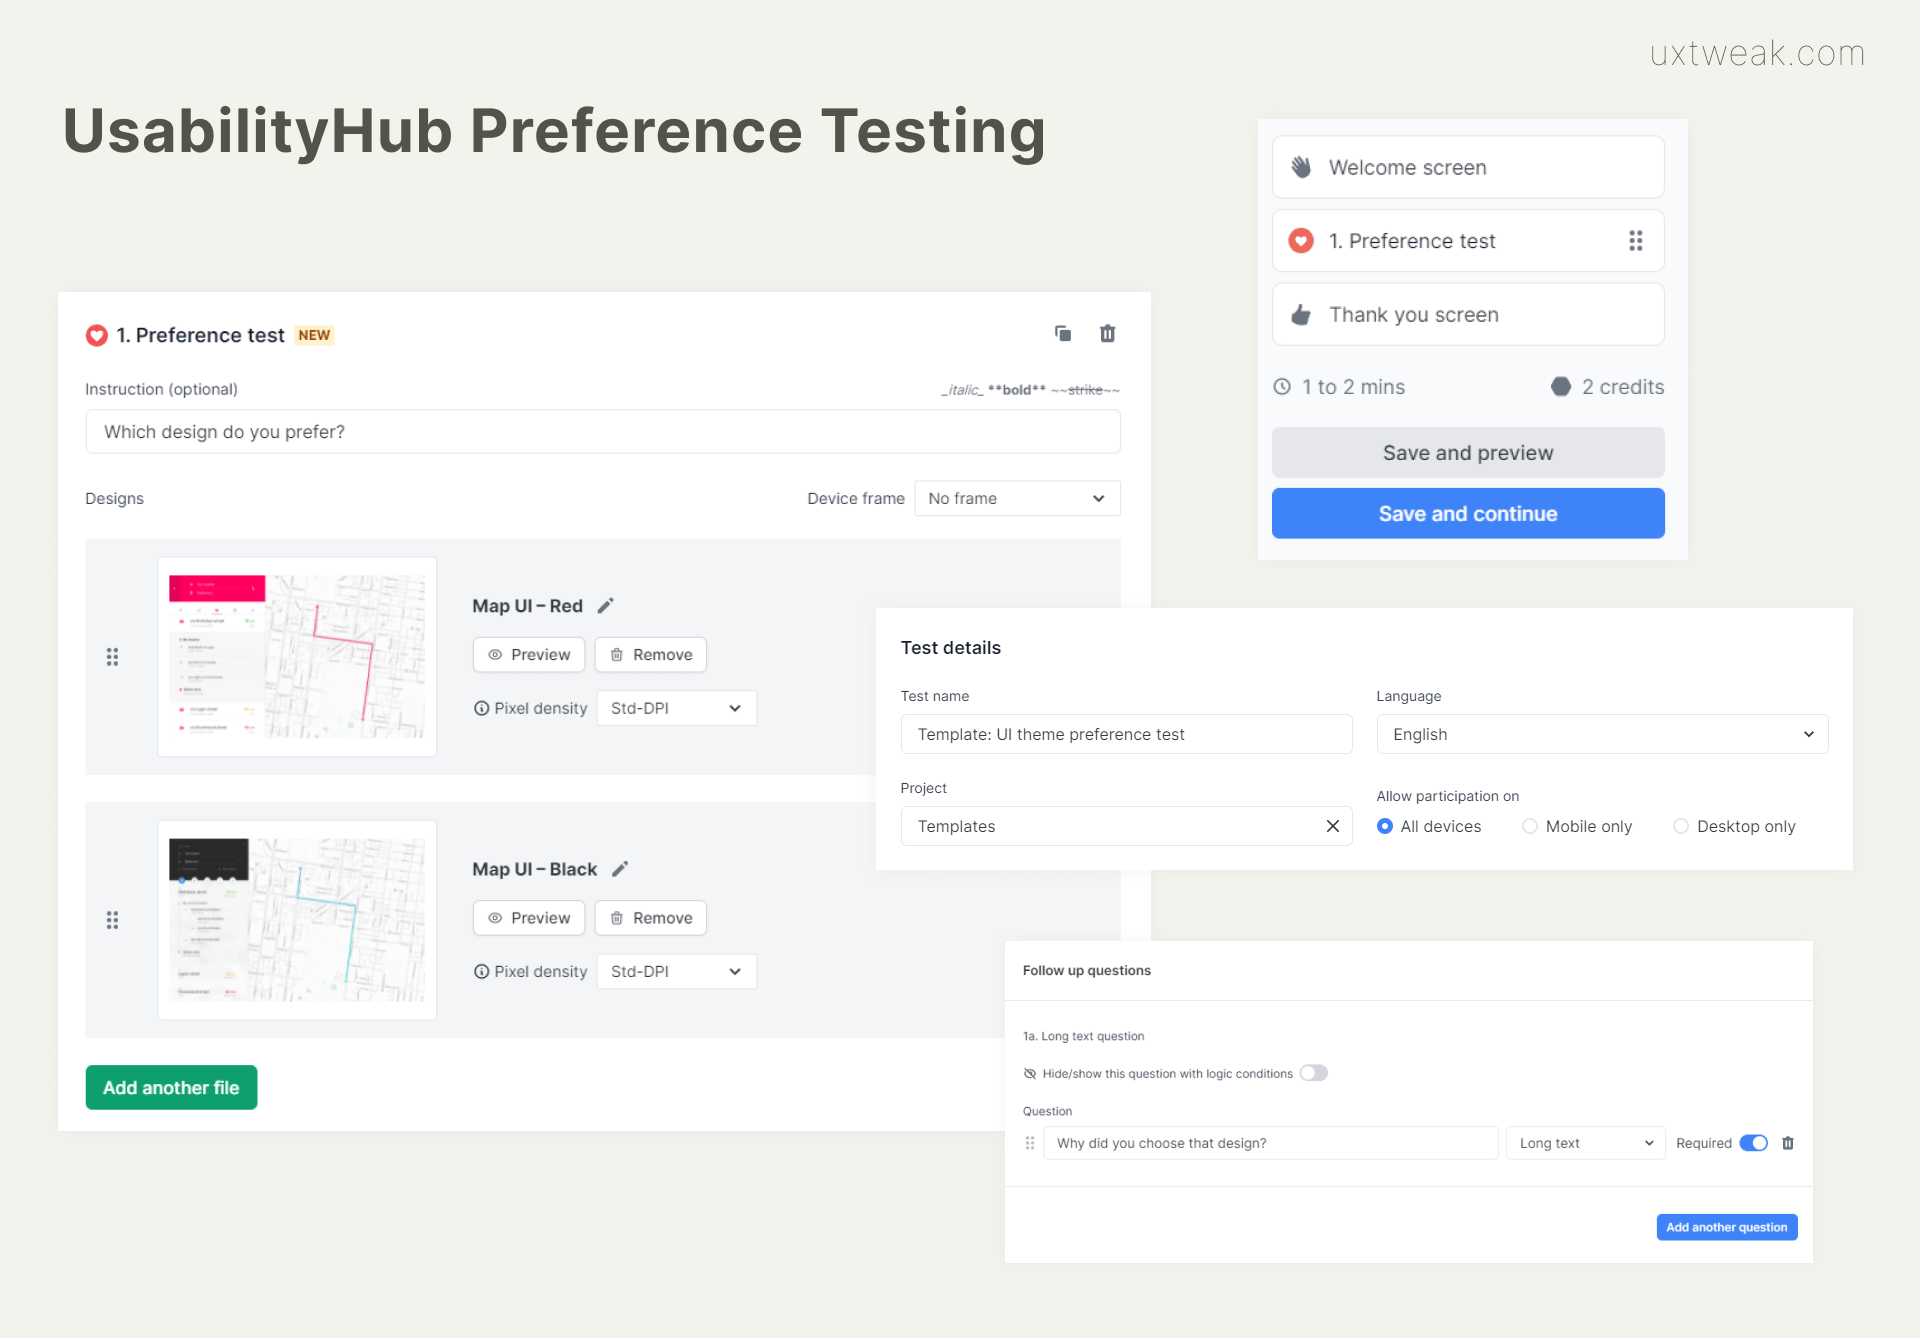The width and height of the screenshot is (1920, 1338).
Task: Click the '2 credits' text
Action: (x=1623, y=387)
